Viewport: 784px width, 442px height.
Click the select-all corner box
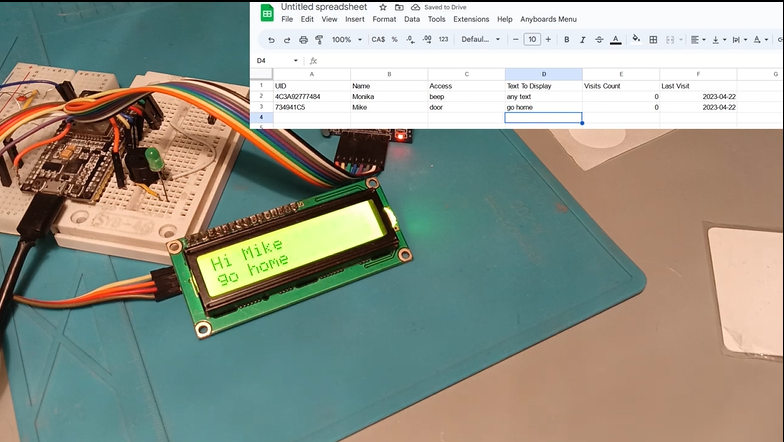pos(261,74)
